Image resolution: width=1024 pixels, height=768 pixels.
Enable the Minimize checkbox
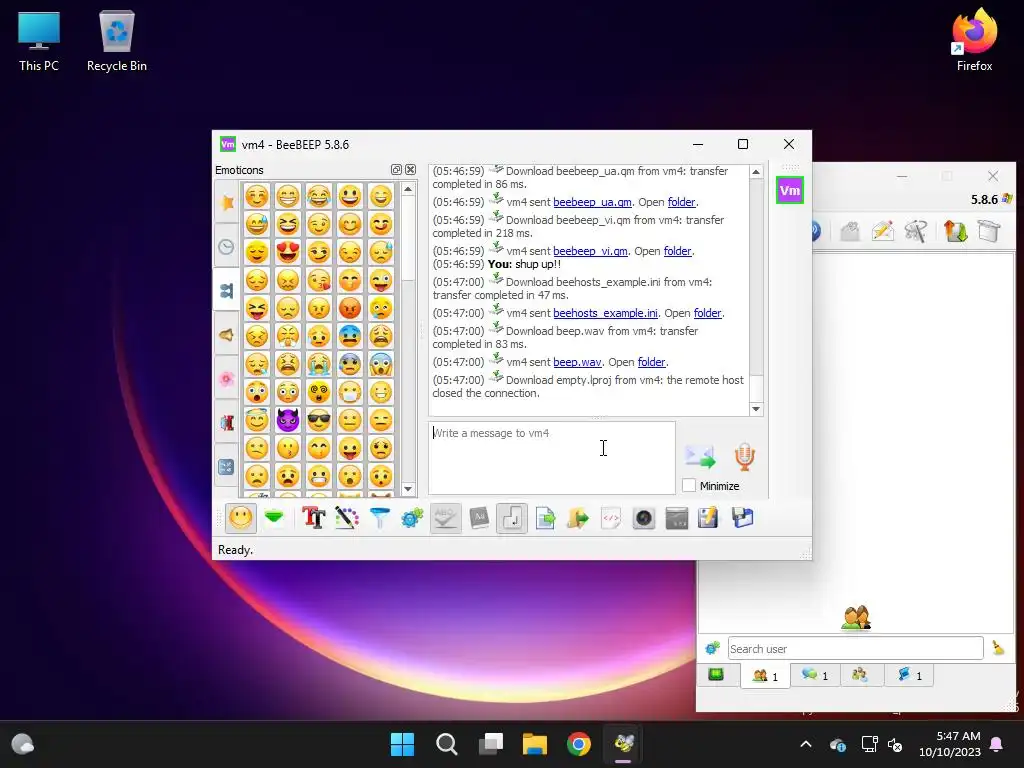coord(689,485)
